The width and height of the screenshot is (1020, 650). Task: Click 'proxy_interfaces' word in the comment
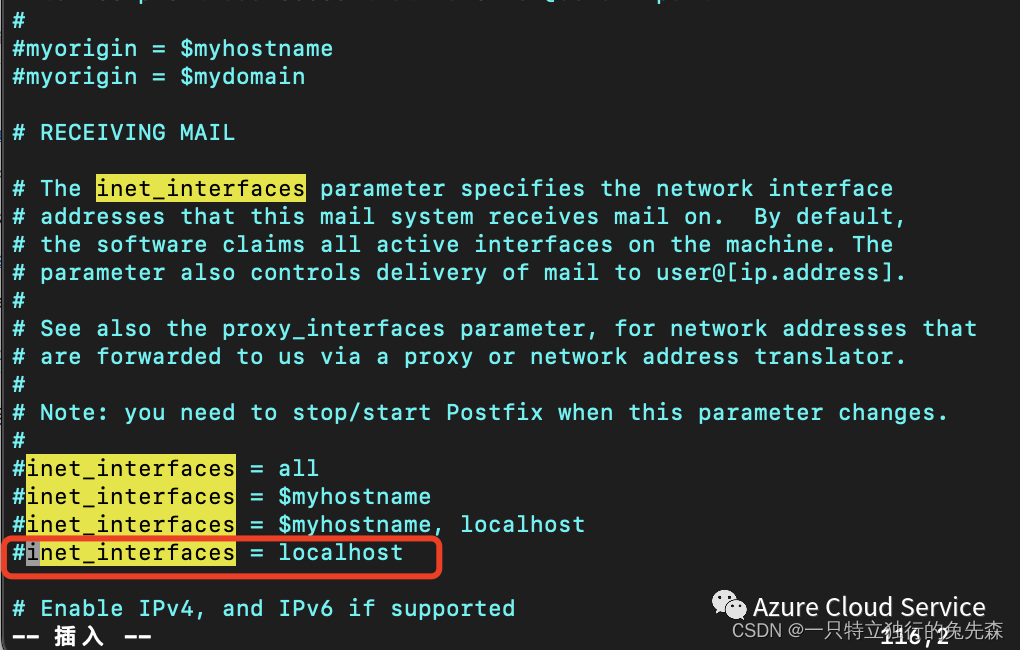(x=334, y=329)
